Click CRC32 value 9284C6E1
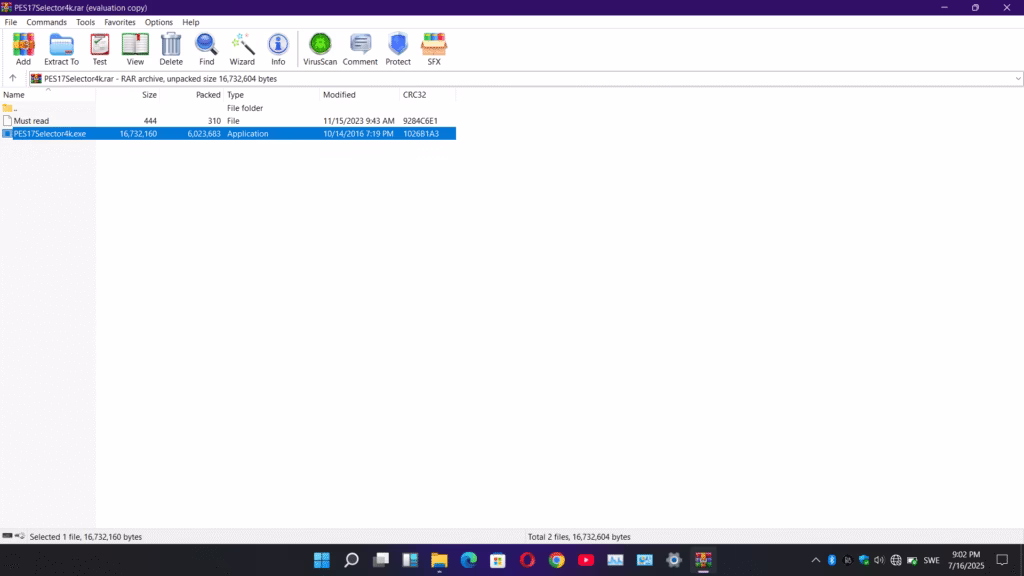This screenshot has width=1024, height=576. click(421, 121)
